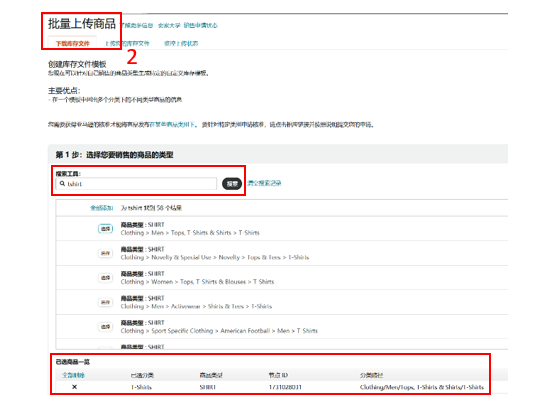The image size is (542, 415).
Task: Focus the tshirt search input field
Action: click(x=136, y=183)
